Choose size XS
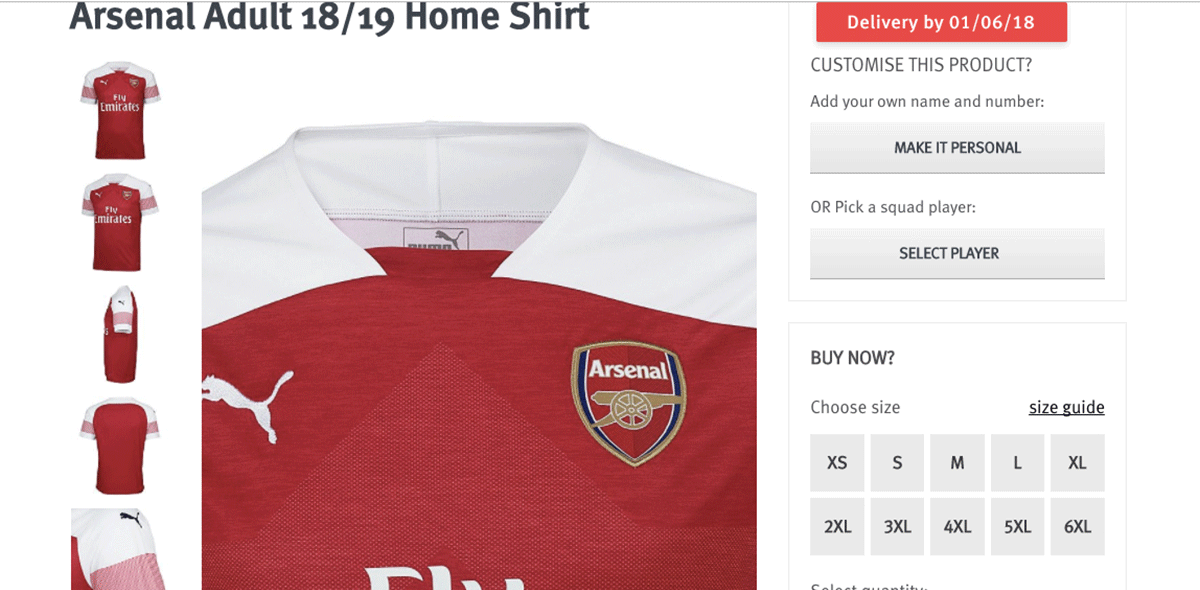Image resolution: width=1200 pixels, height=590 pixels. tap(837, 463)
